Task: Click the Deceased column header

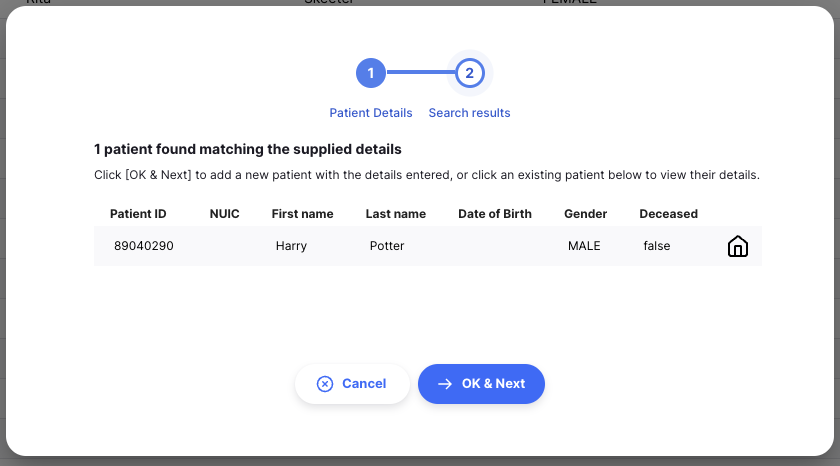Action: click(669, 214)
